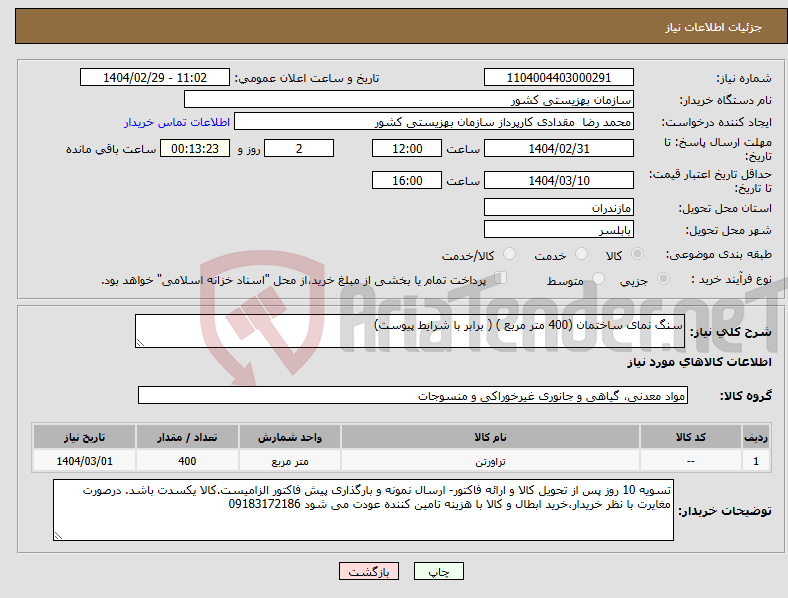Viewport: 788px width, 598px height.
Task: Click the تعداد / مقدار column header
Action: 187,437
